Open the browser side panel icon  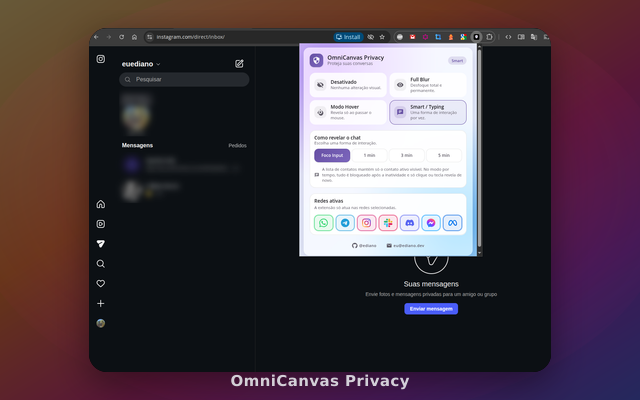click(521, 37)
